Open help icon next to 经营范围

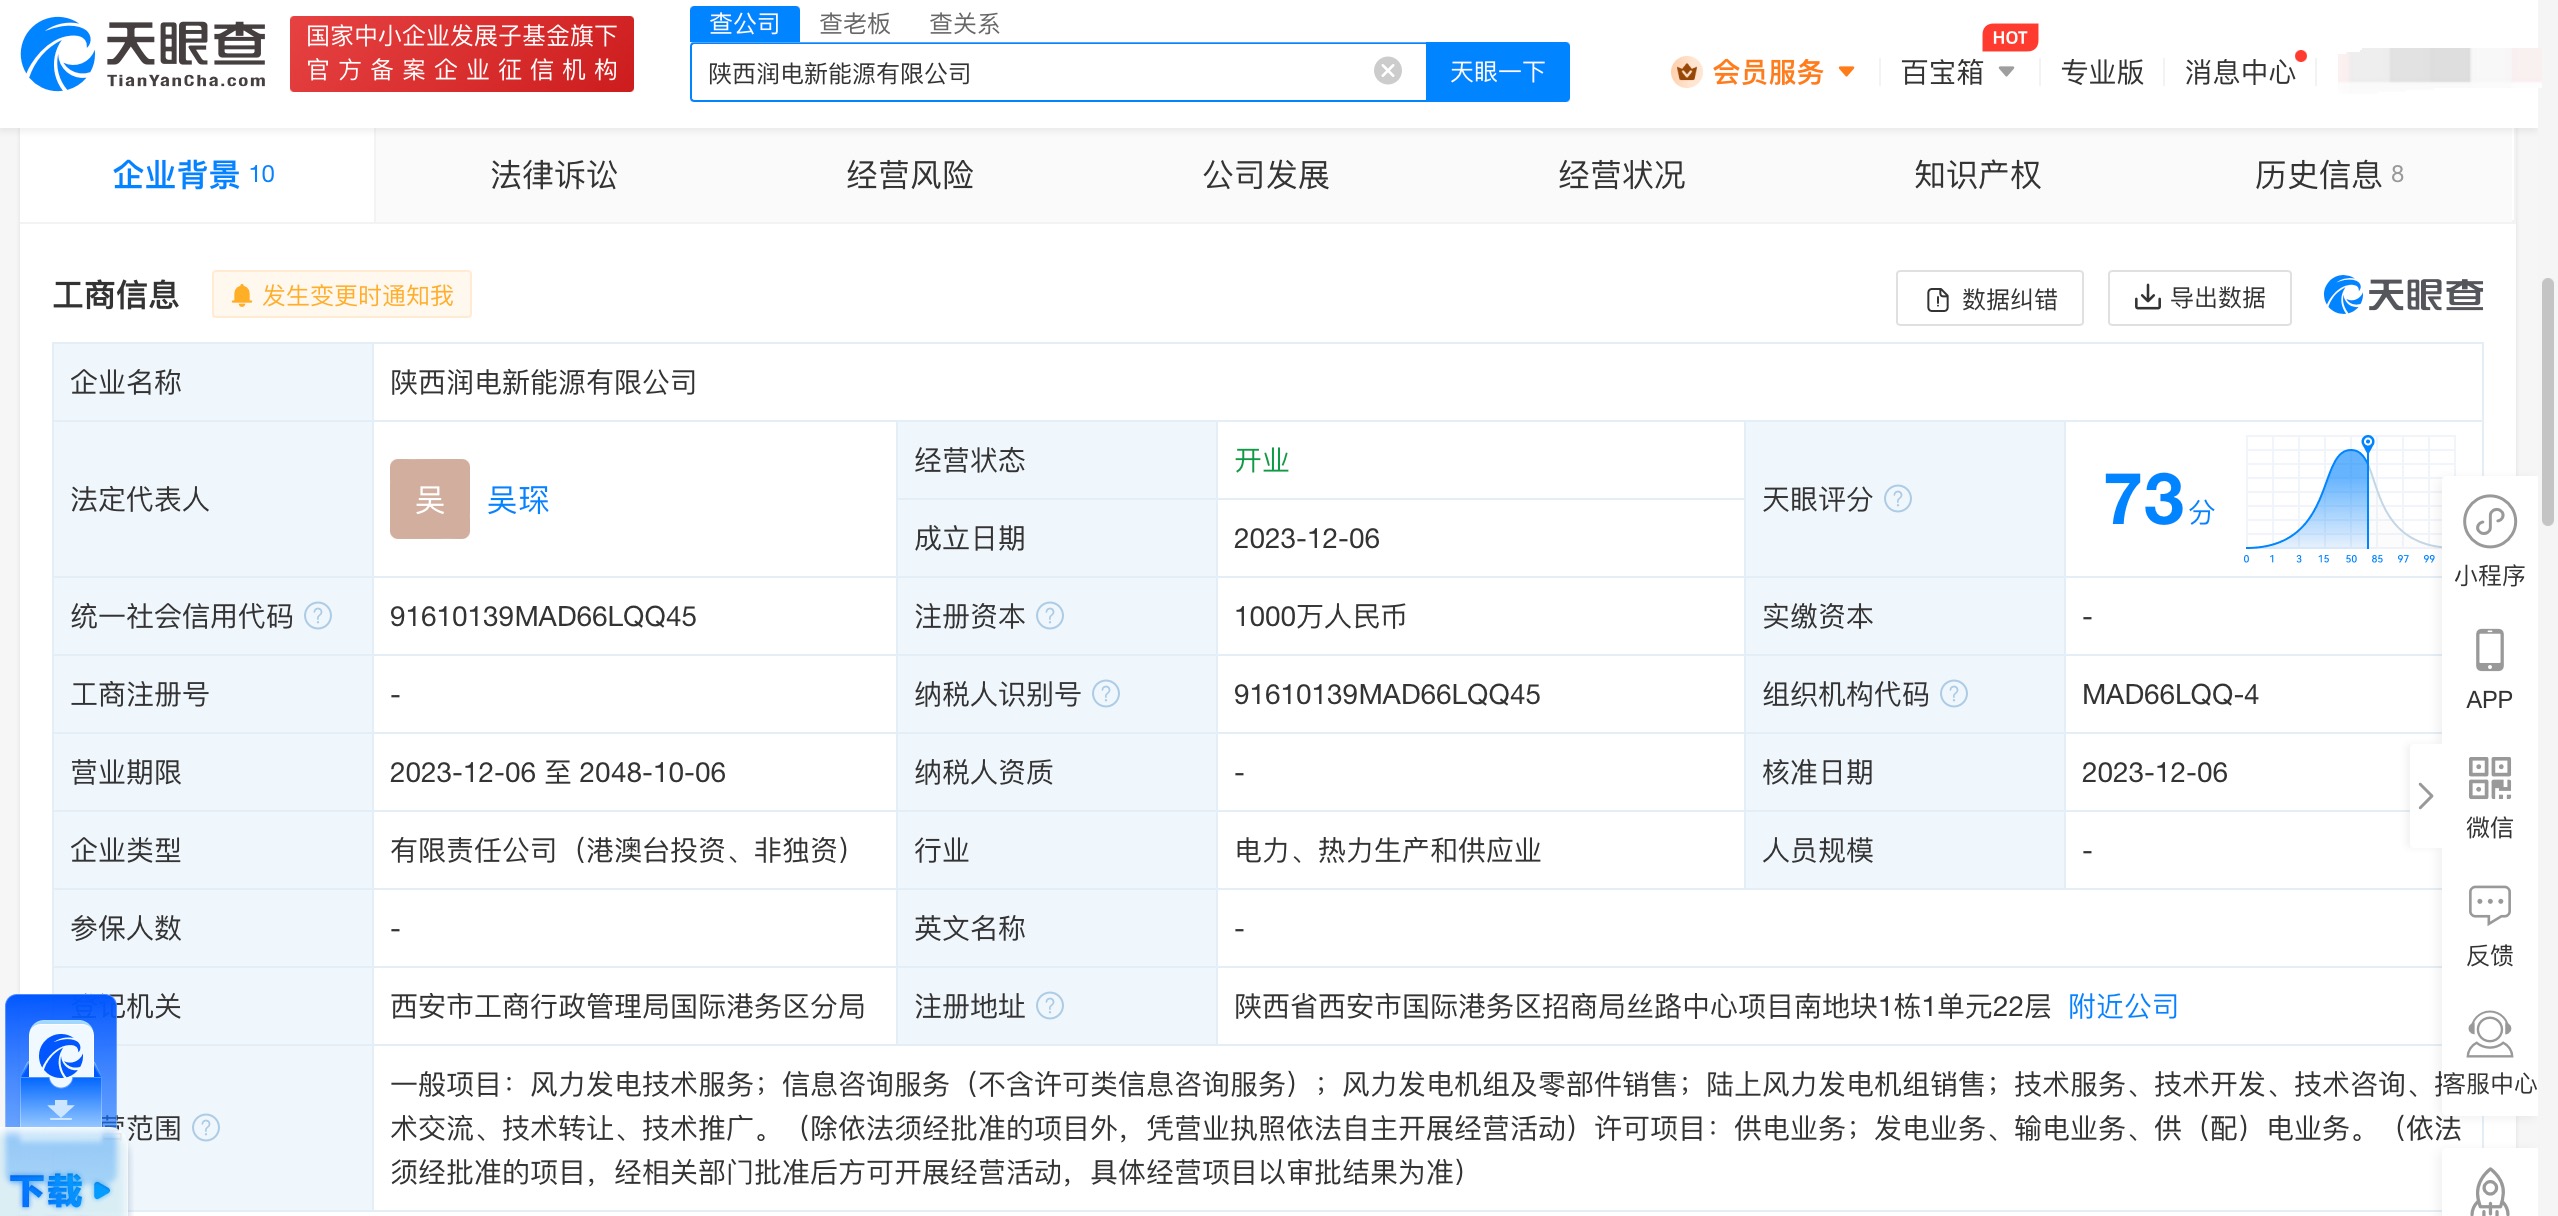coord(206,1128)
